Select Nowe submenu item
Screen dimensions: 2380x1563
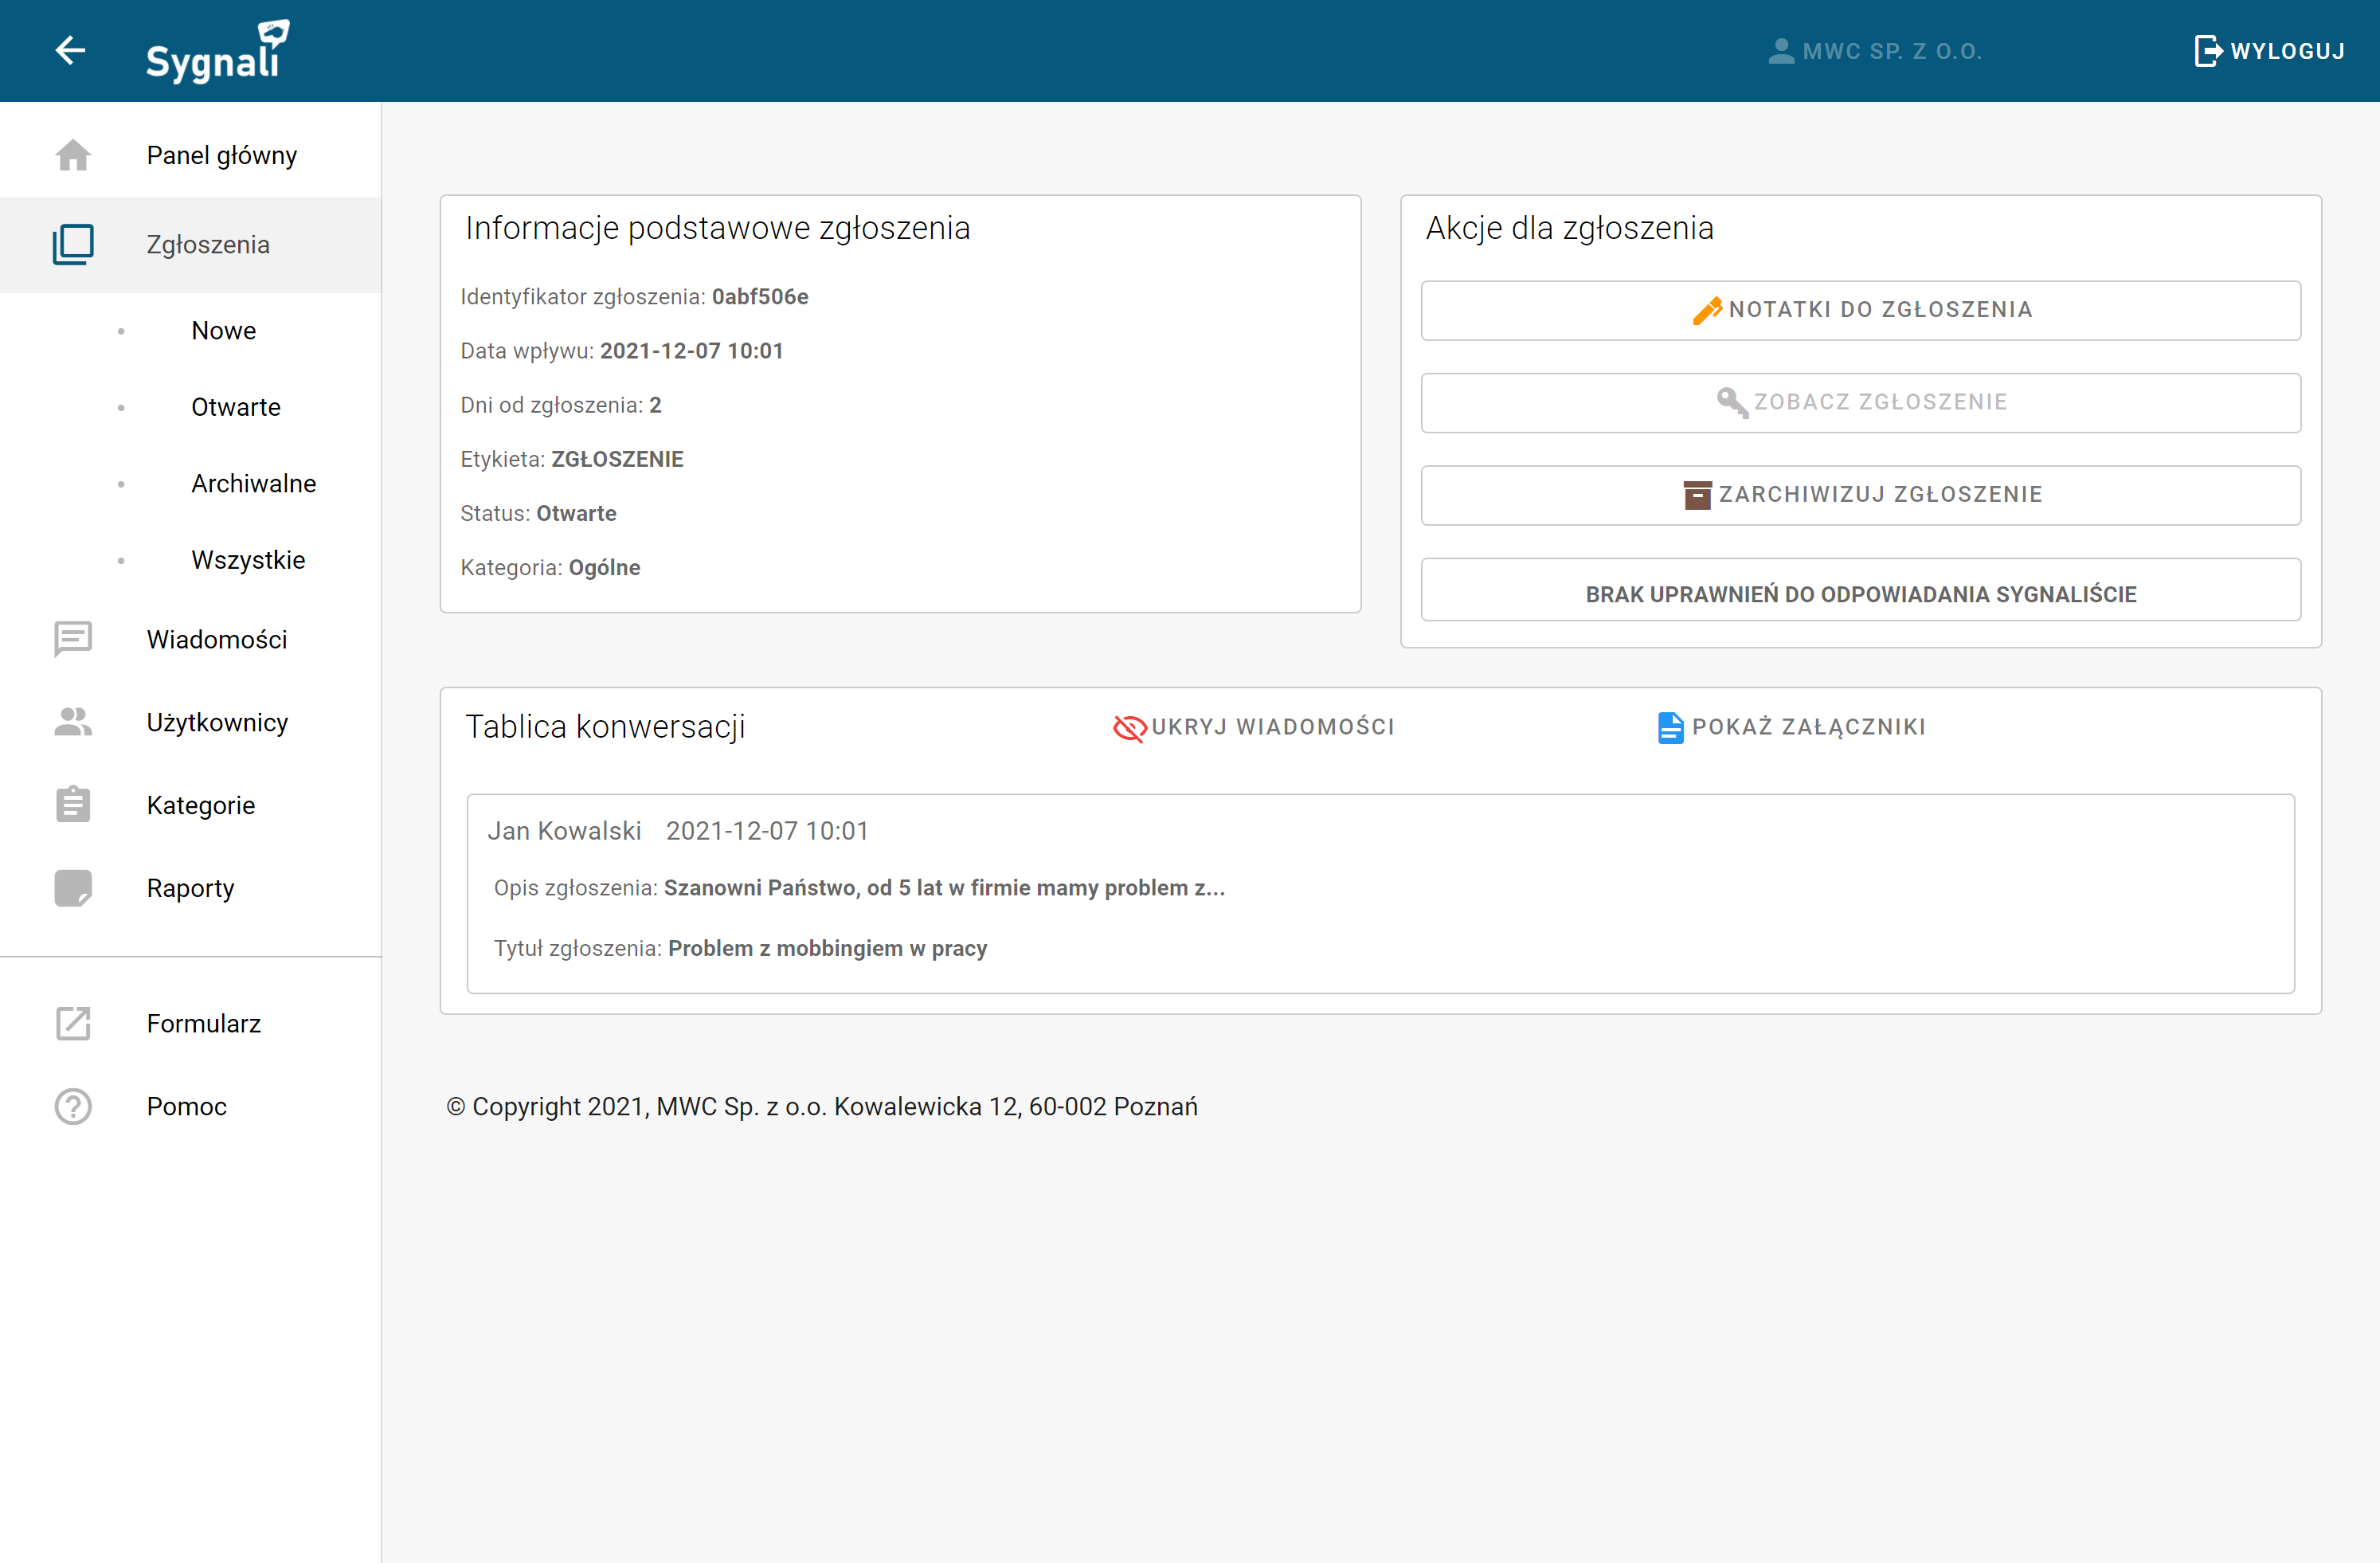tap(223, 330)
